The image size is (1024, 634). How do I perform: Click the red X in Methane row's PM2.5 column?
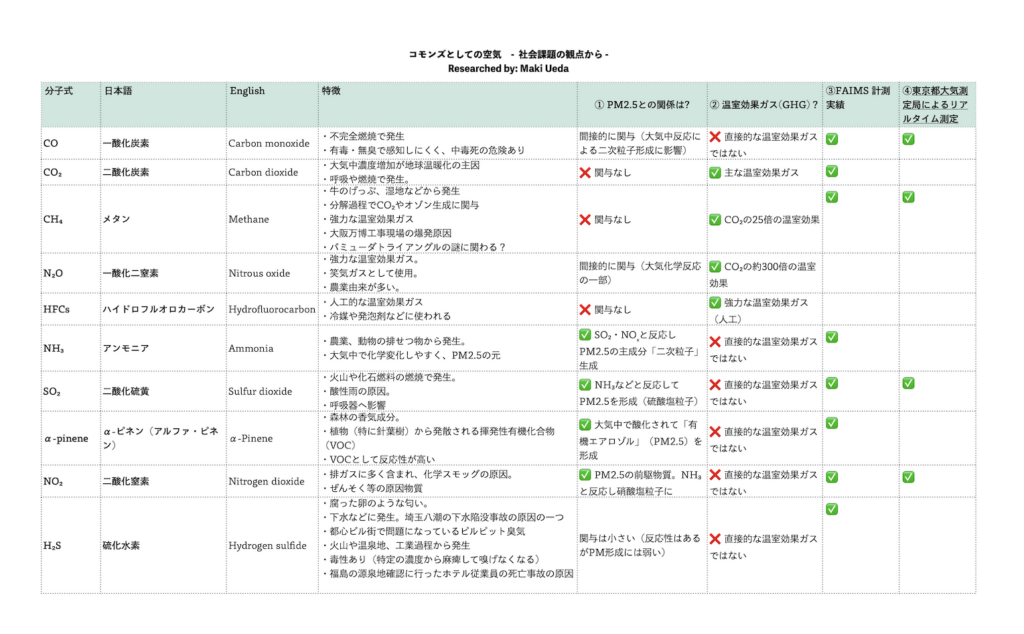585,219
